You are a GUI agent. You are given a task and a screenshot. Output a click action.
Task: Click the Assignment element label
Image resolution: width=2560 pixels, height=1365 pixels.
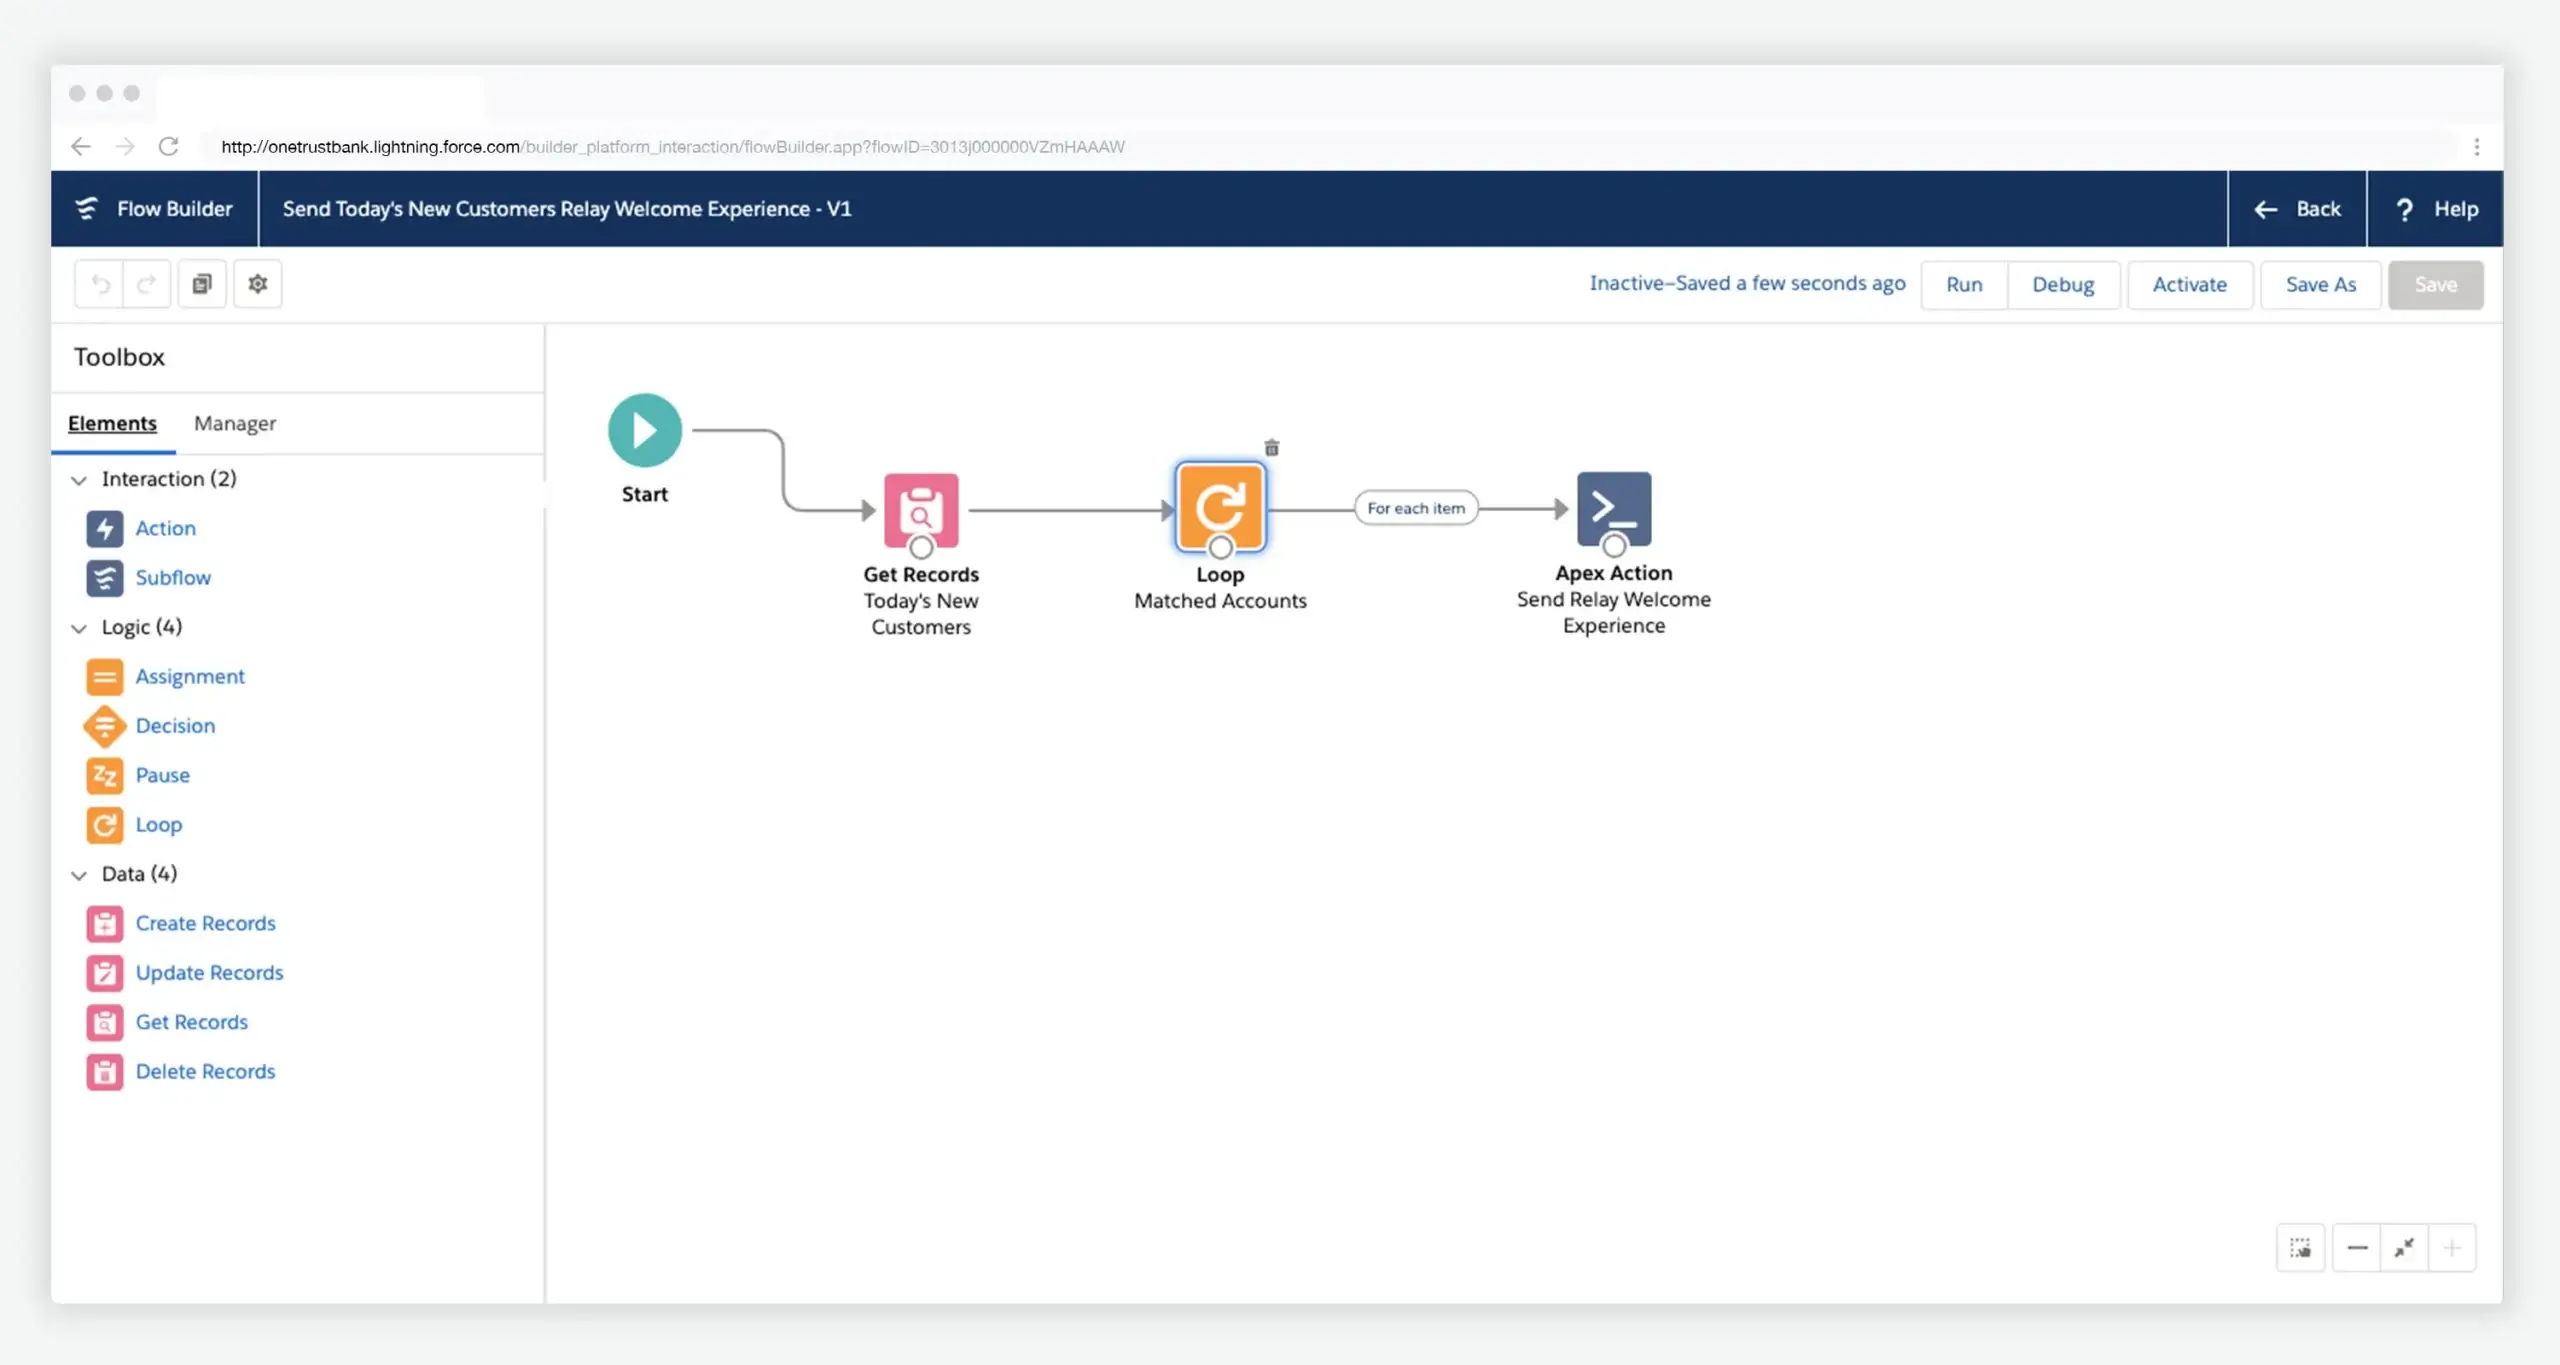[190, 677]
